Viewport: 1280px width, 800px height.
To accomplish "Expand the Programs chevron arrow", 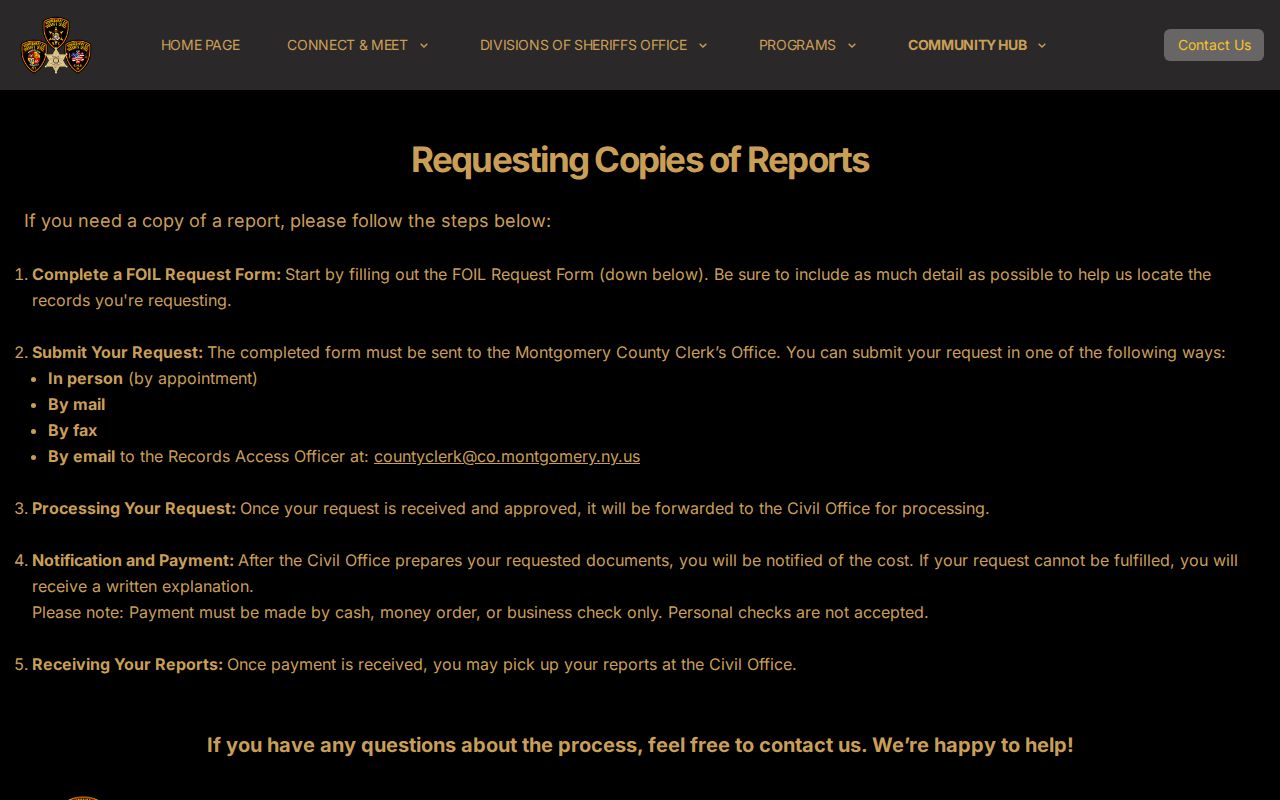I will (x=851, y=45).
